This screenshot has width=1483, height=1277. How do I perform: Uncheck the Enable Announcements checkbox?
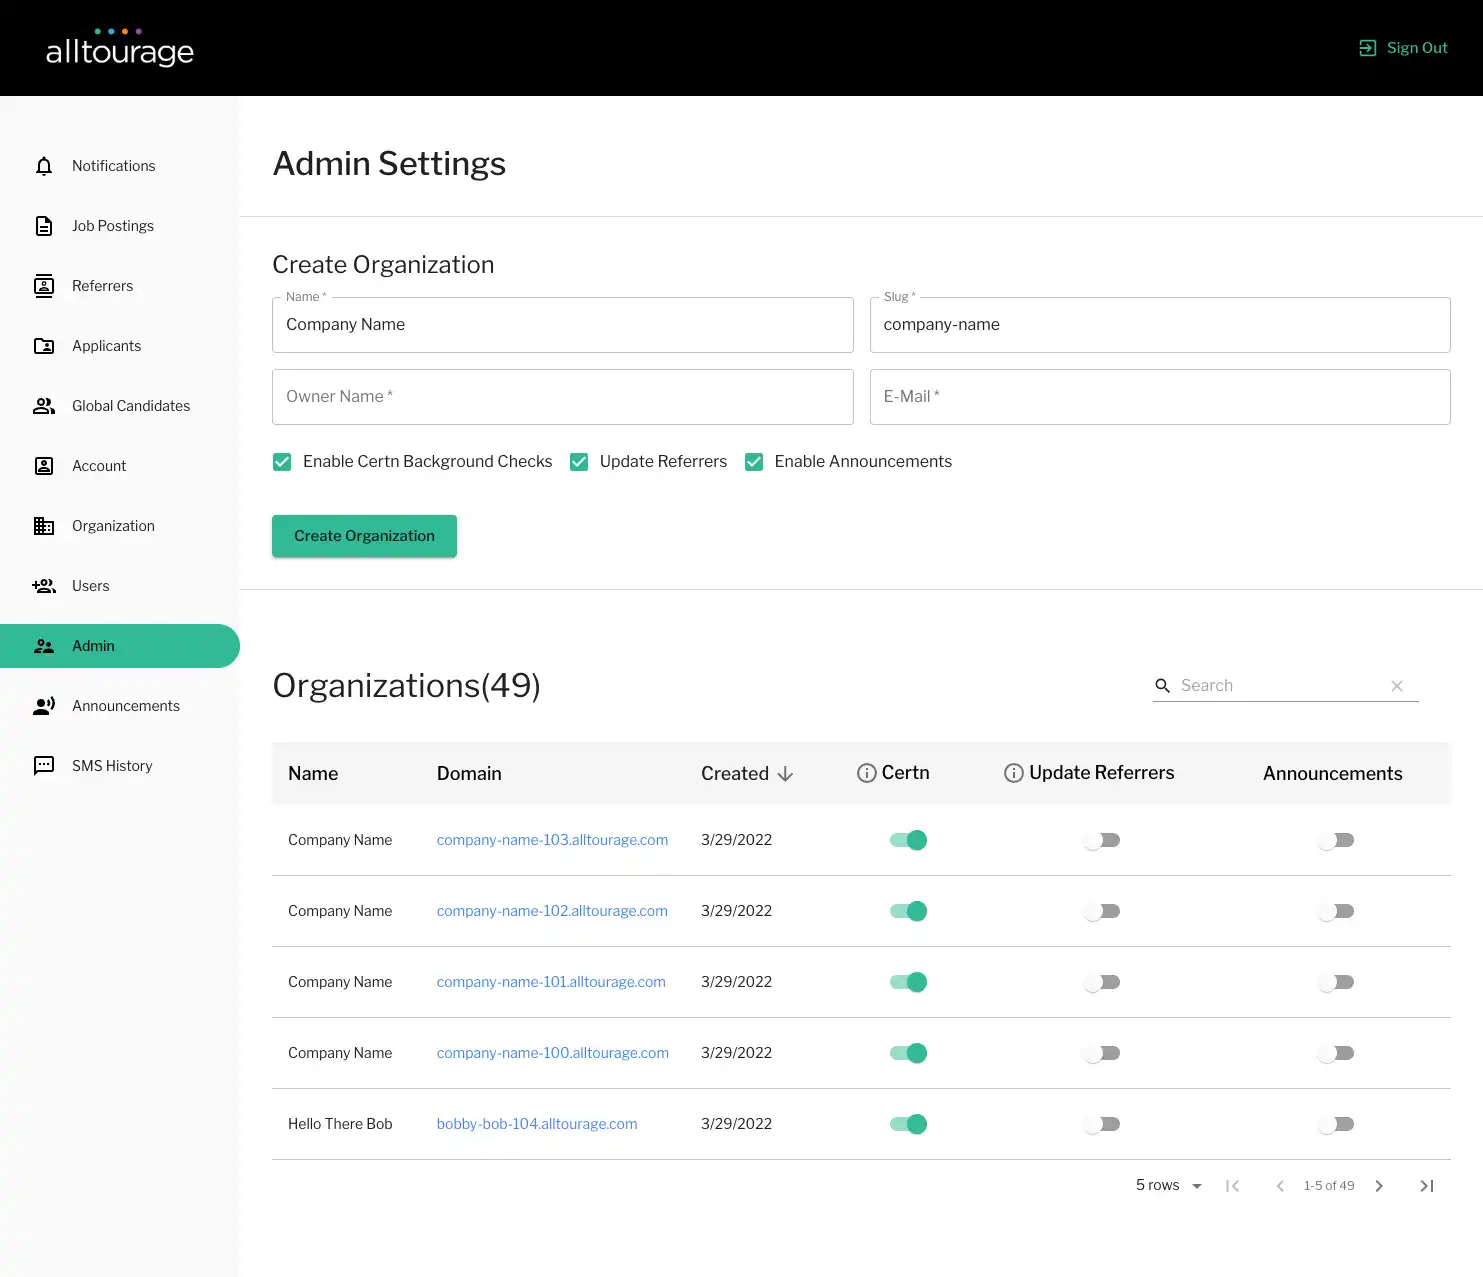[x=754, y=462]
